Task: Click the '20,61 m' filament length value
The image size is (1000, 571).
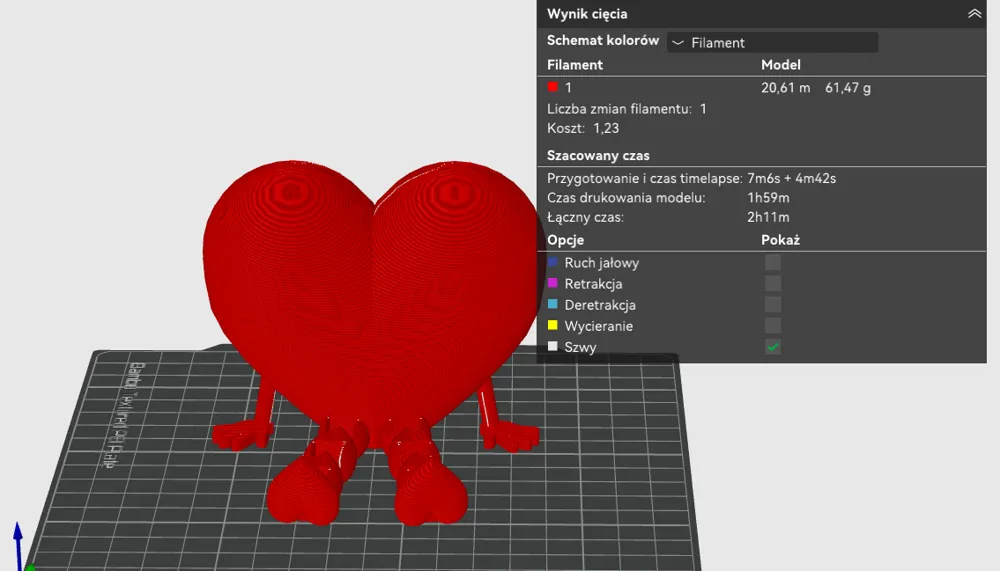Action: [785, 88]
